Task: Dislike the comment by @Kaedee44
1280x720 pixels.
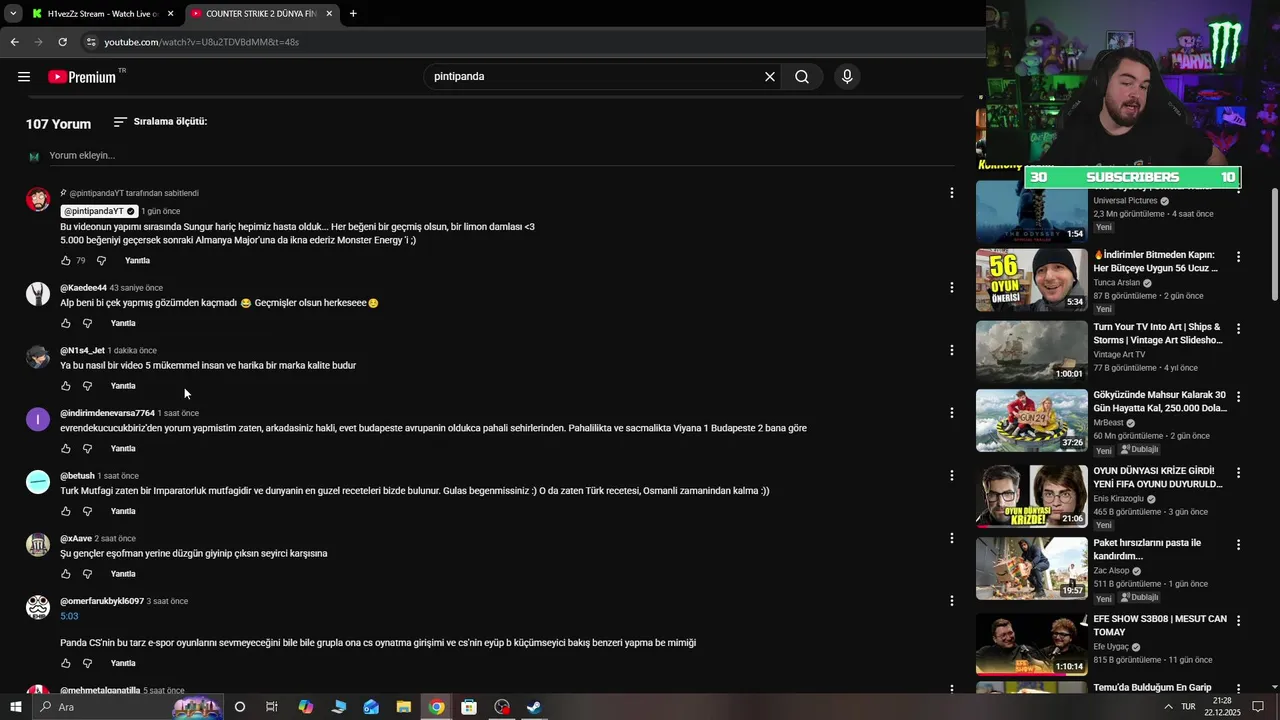Action: [x=87, y=324]
